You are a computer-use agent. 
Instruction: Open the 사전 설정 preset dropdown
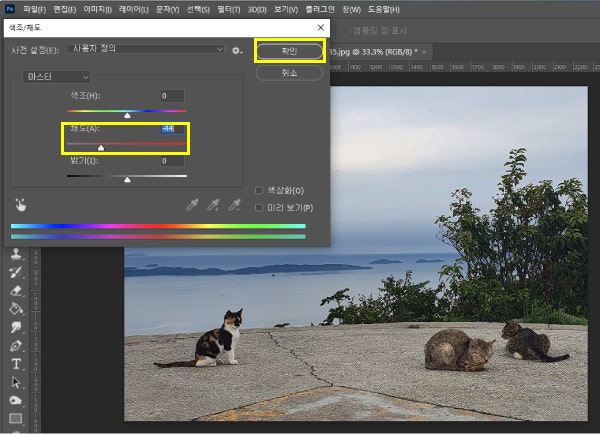point(145,49)
